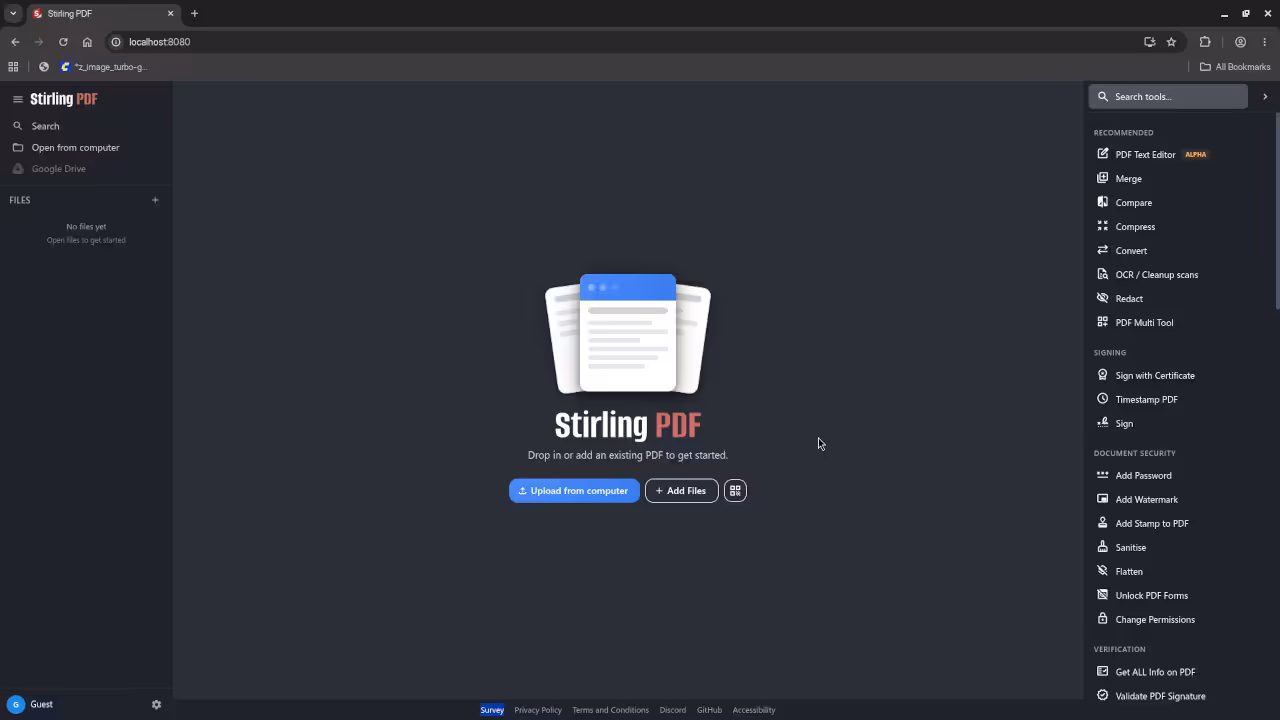Open Terms and Conditions link
1280x720 pixels.
point(610,710)
